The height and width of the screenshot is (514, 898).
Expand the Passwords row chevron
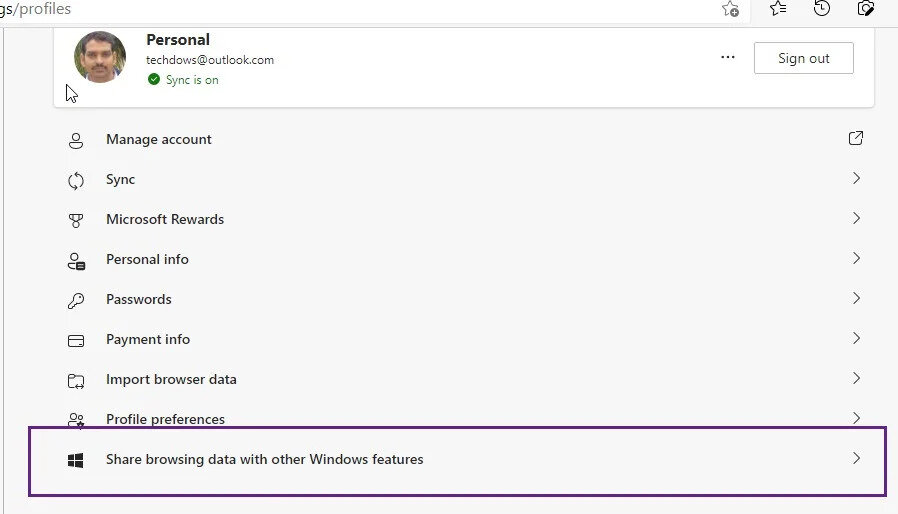point(856,299)
